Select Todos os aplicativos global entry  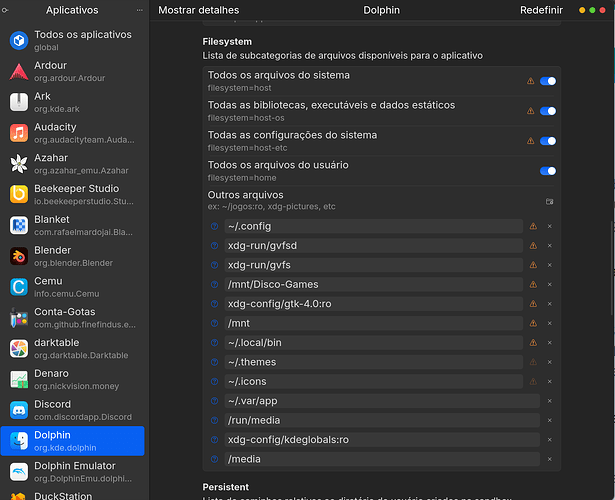[73, 40]
